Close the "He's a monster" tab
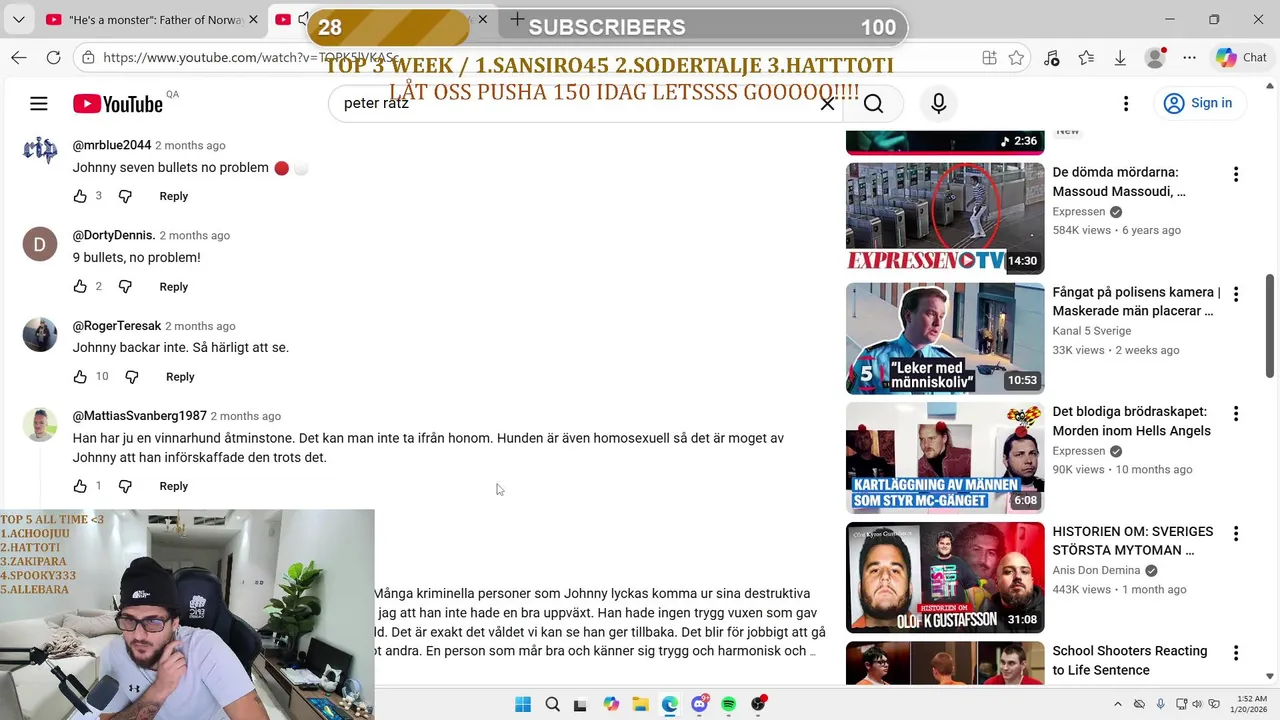The height and width of the screenshot is (720, 1280). click(253, 20)
